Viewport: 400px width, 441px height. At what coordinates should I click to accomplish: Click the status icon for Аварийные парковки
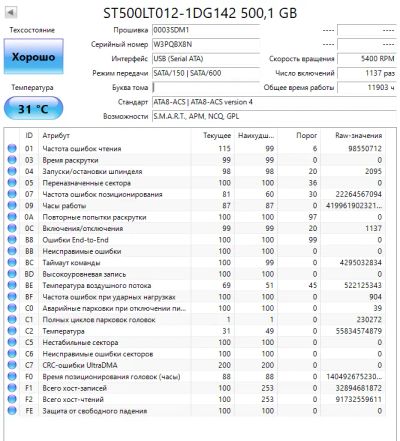12,308
